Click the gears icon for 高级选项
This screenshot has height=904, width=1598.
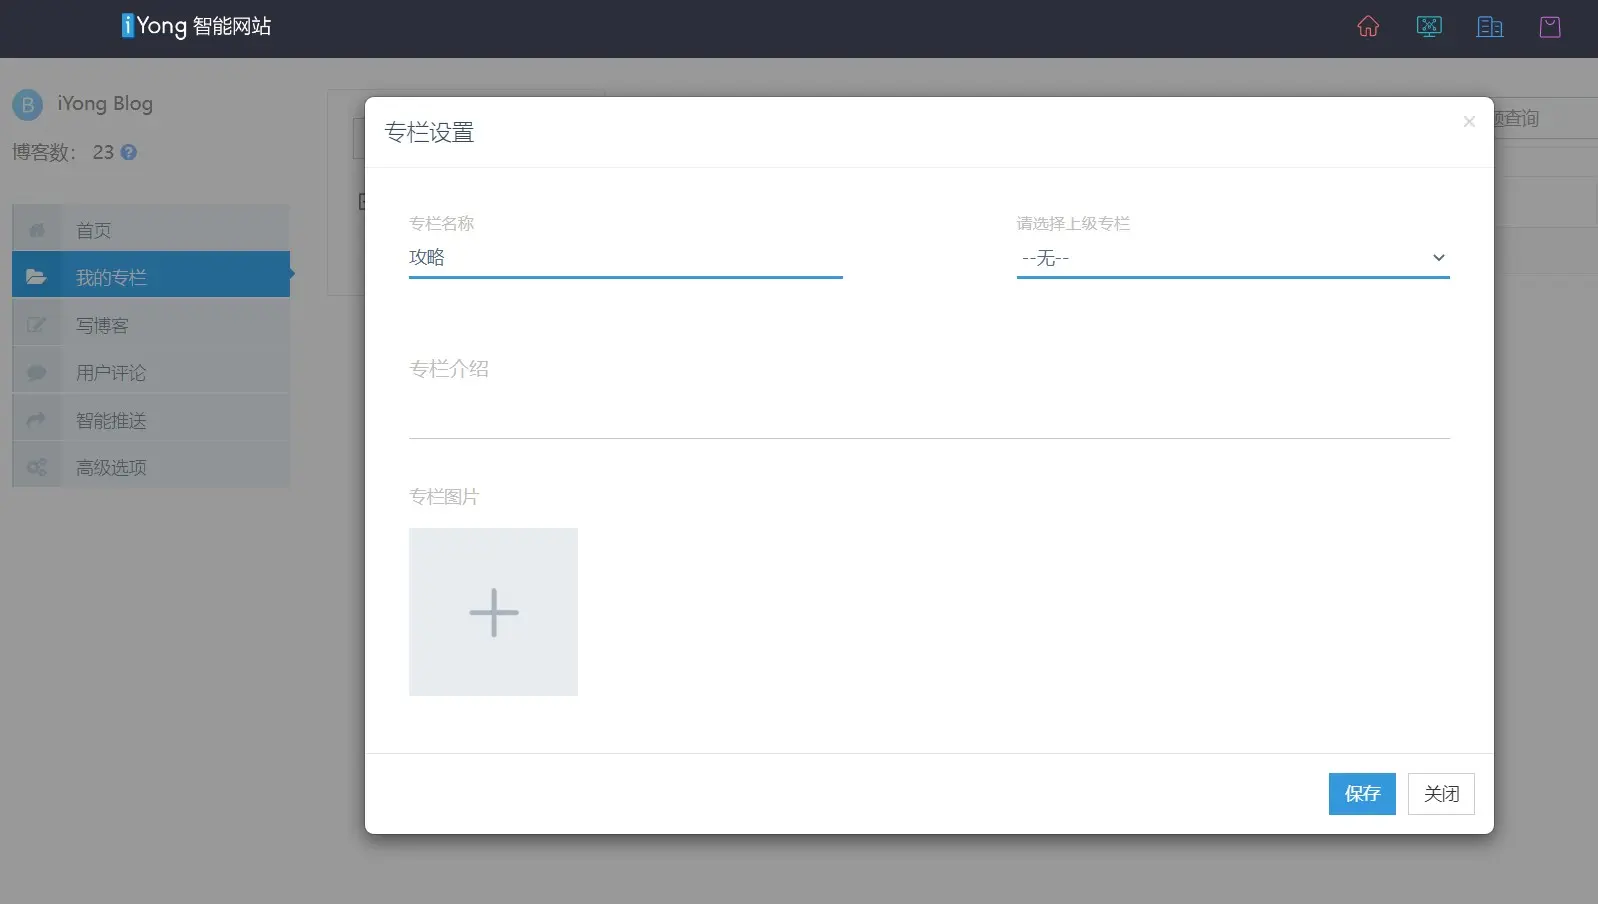click(x=37, y=468)
